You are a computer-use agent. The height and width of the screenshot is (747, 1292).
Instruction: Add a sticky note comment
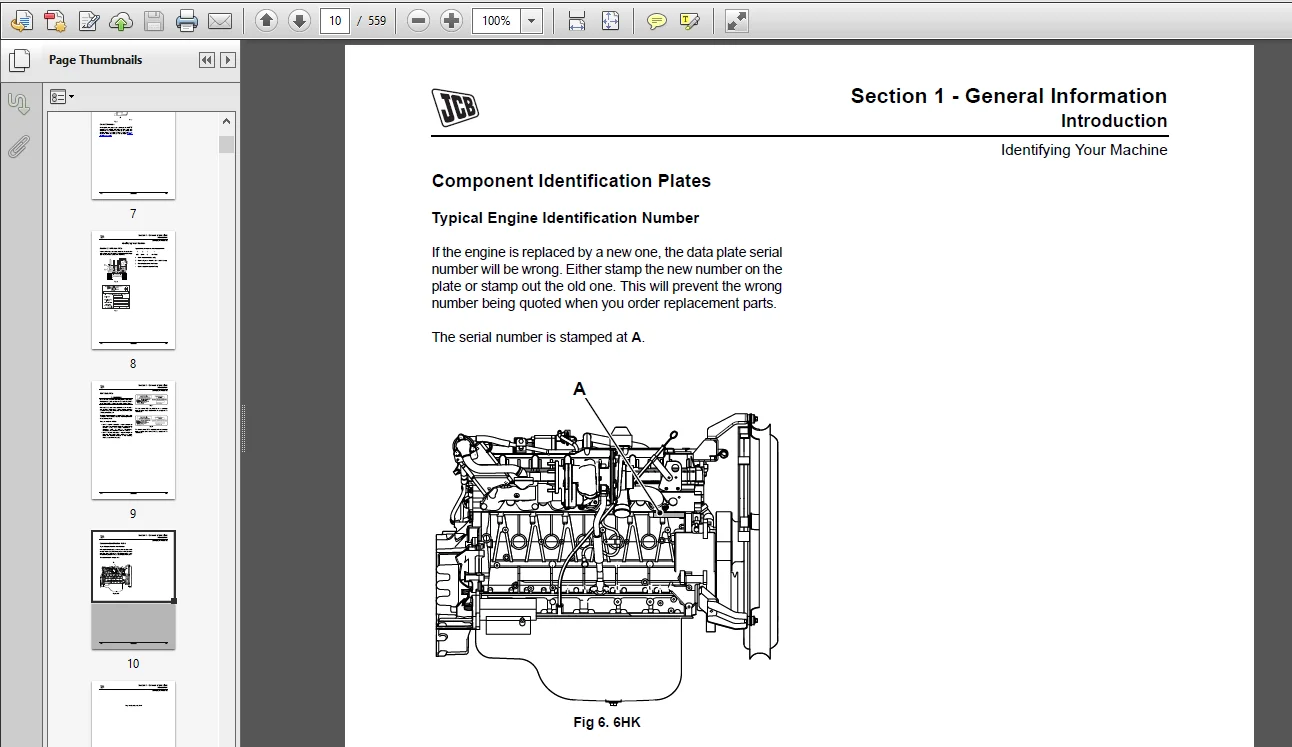click(656, 20)
